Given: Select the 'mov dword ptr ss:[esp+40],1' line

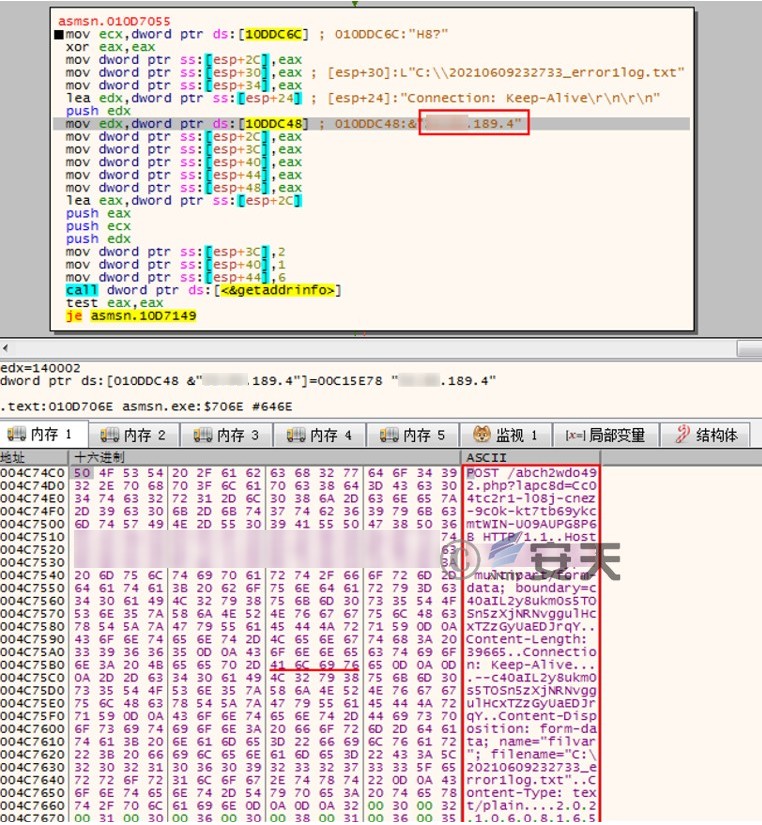Looking at the screenshot, I should (176, 265).
